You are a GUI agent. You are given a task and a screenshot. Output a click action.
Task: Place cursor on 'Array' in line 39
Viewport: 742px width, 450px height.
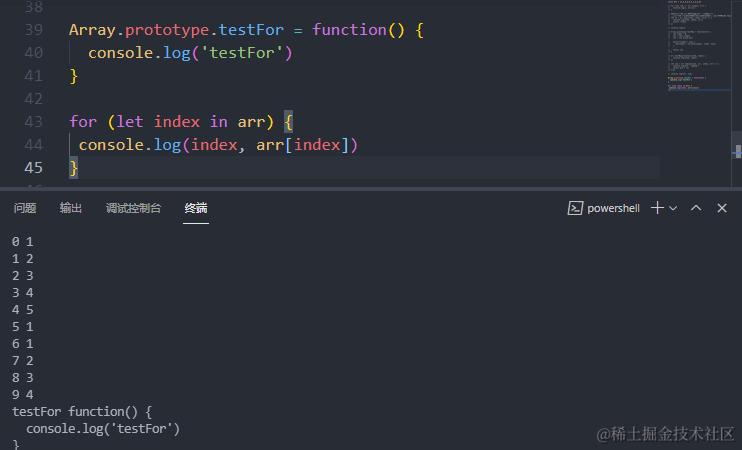tap(92, 30)
